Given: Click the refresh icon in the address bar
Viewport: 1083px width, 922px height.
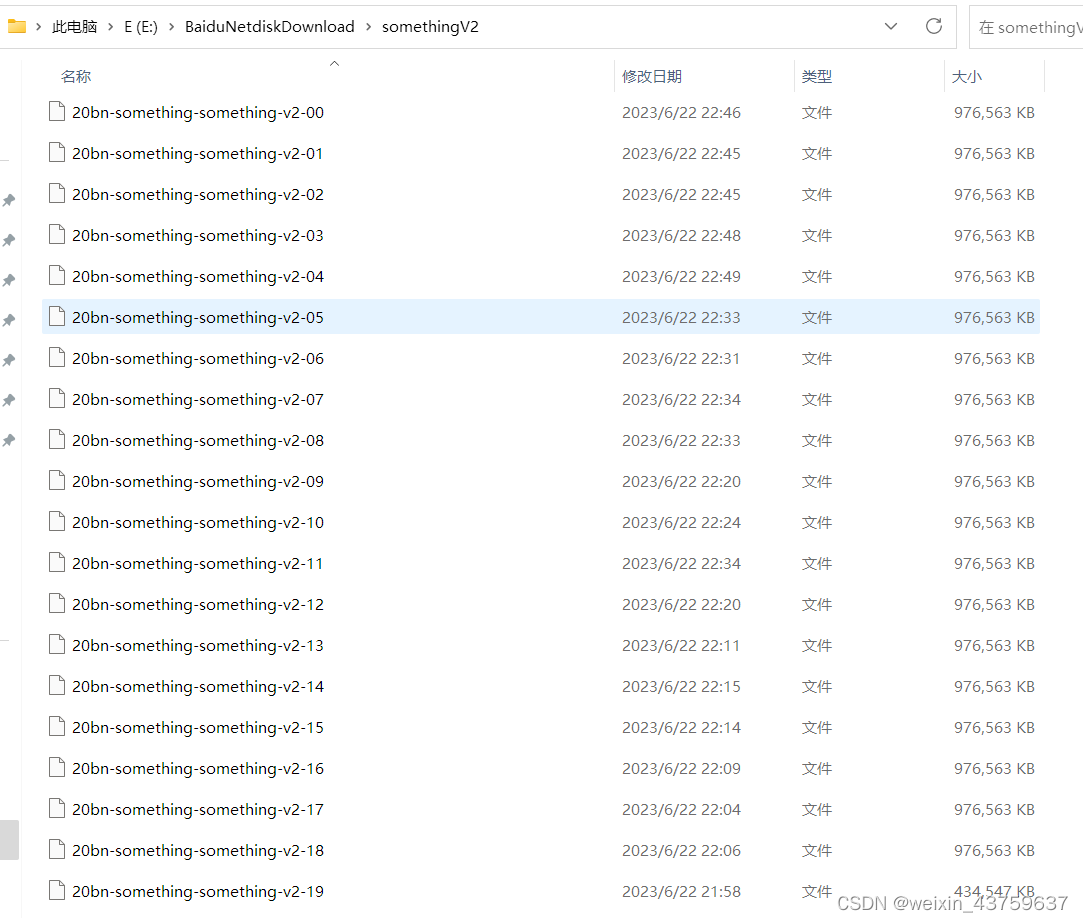Looking at the screenshot, I should (933, 26).
